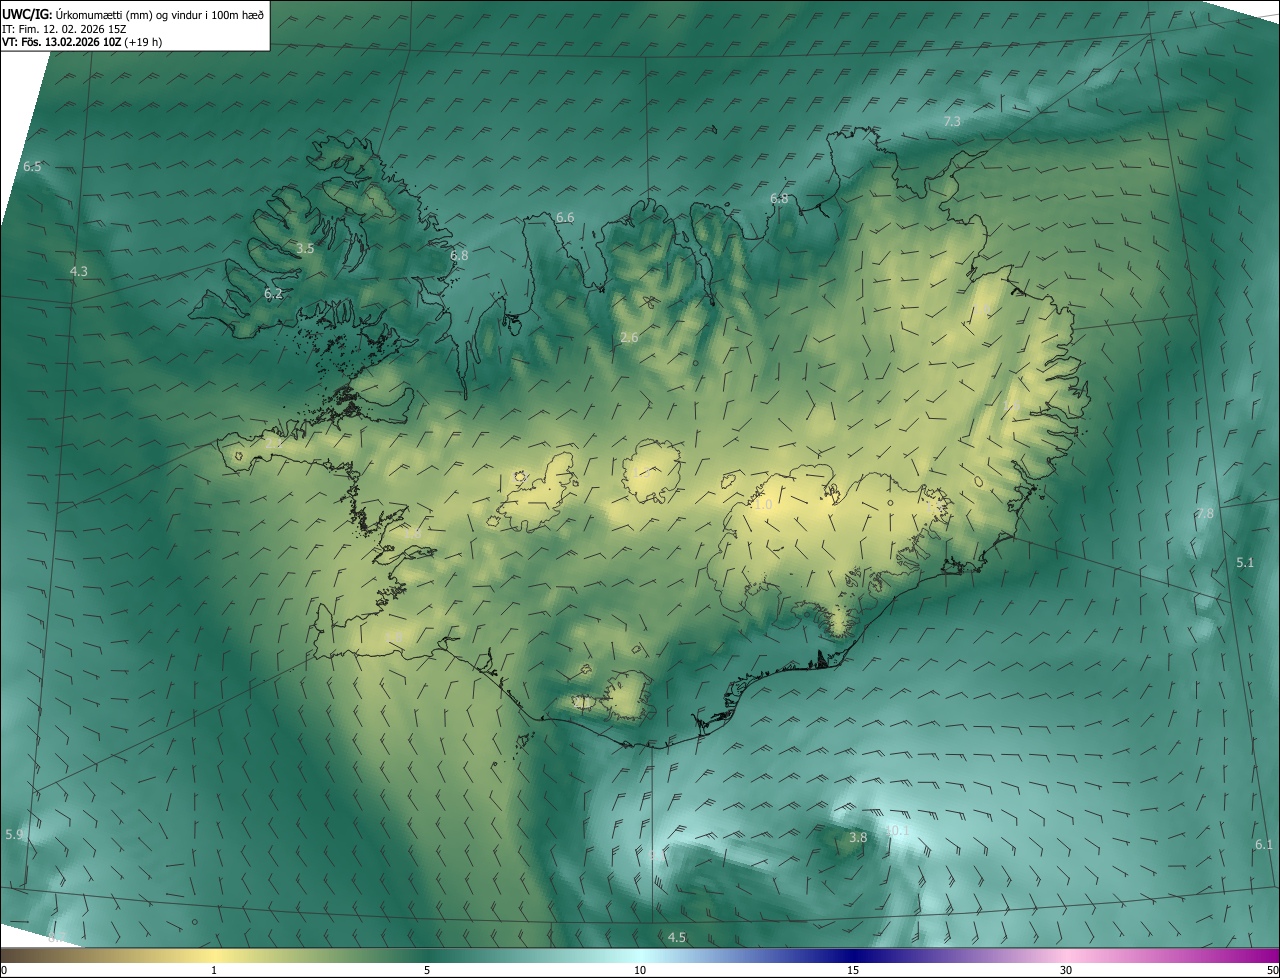
Task: Click the "4.5" value label
Action: (x=677, y=937)
